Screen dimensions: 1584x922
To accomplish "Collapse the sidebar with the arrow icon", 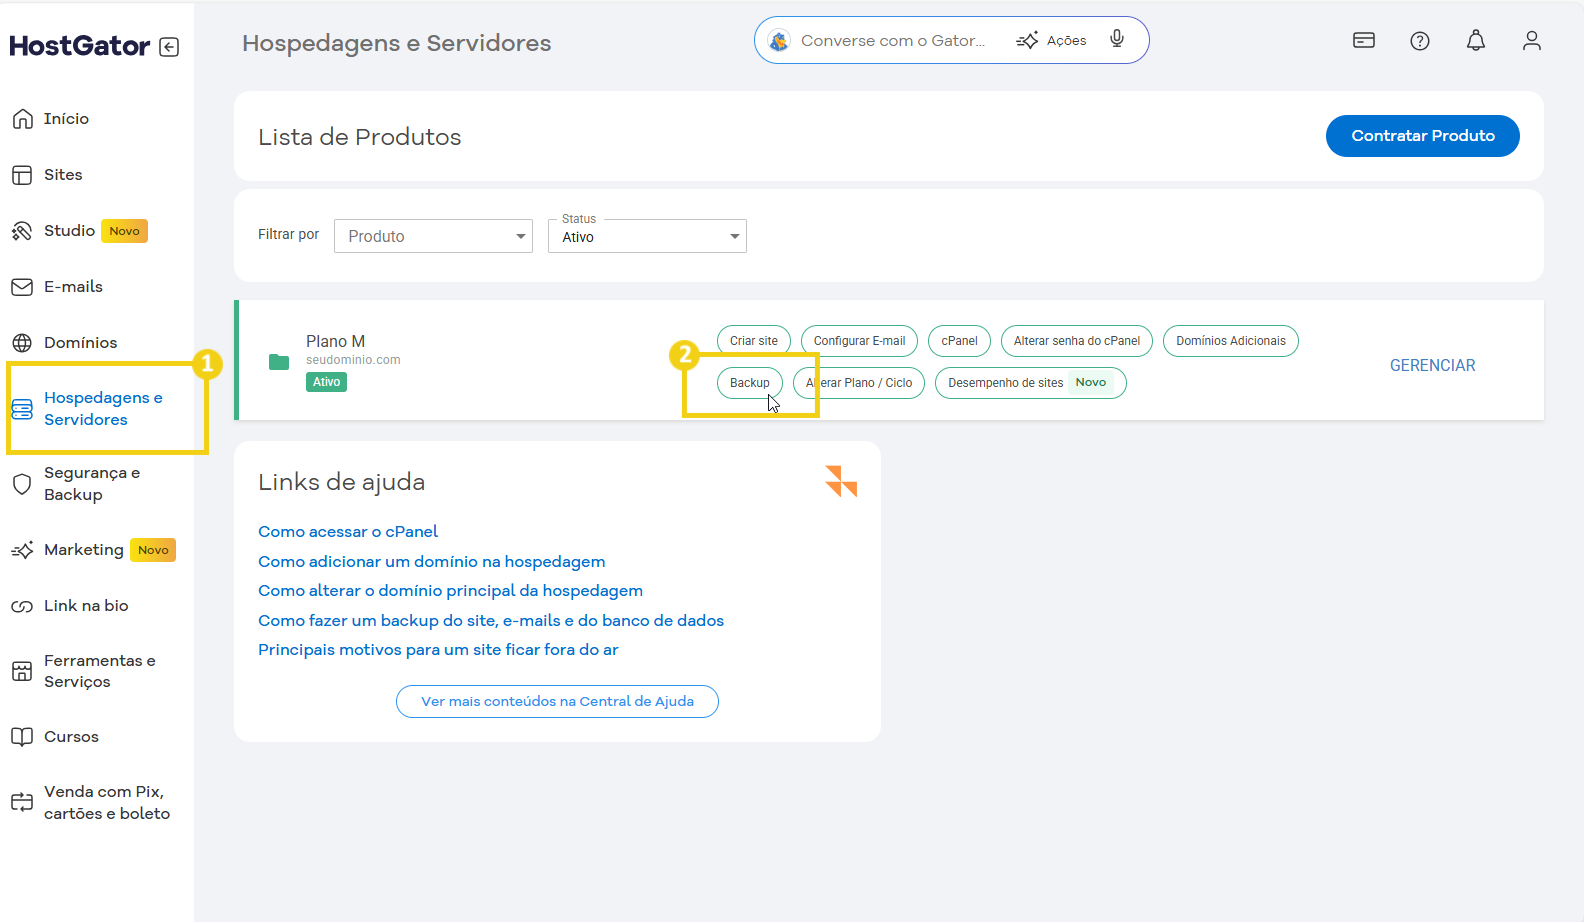I will pyautogui.click(x=169, y=47).
